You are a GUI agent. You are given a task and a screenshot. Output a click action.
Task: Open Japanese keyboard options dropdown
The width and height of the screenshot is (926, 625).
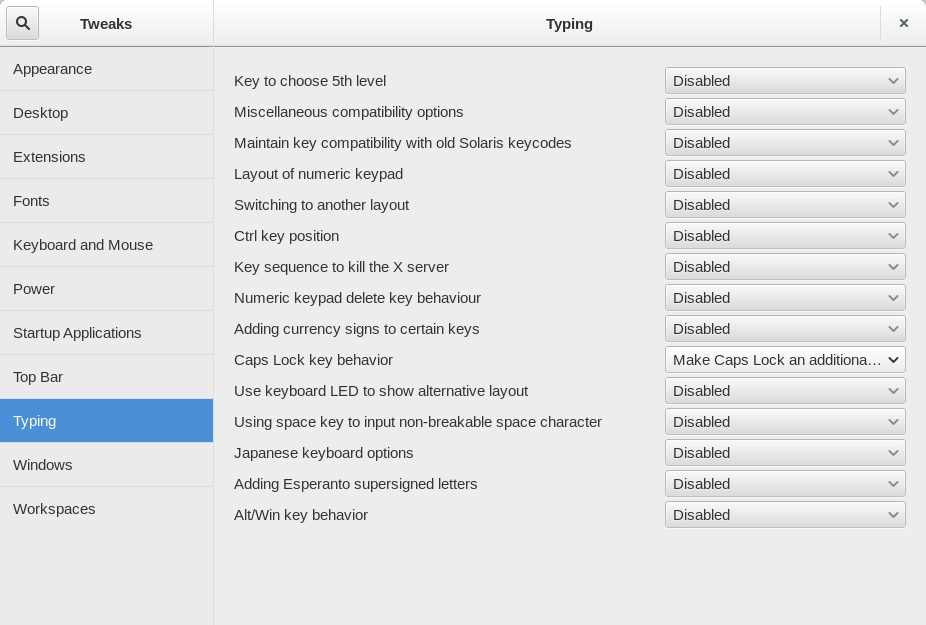(x=785, y=453)
